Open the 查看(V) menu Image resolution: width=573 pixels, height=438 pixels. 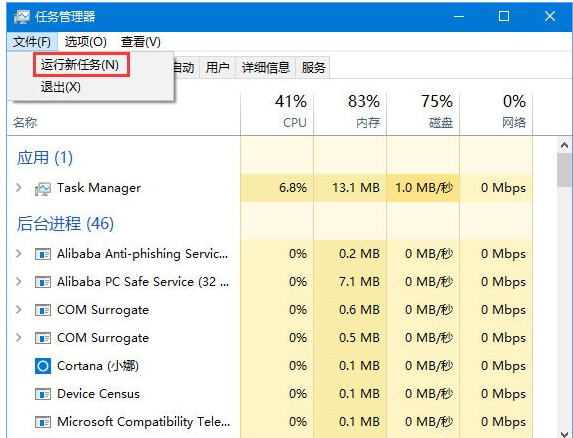141,42
